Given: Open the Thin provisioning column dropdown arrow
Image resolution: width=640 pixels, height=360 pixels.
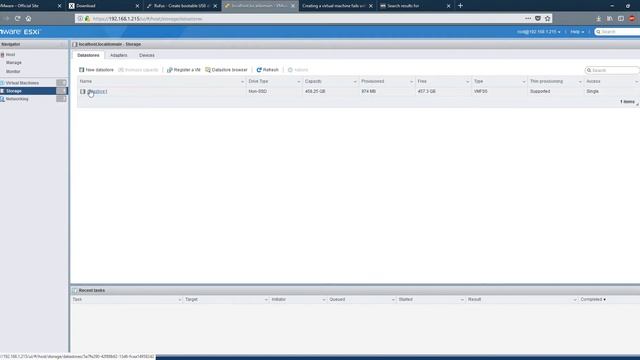Looking at the screenshot, I should [x=580, y=82].
